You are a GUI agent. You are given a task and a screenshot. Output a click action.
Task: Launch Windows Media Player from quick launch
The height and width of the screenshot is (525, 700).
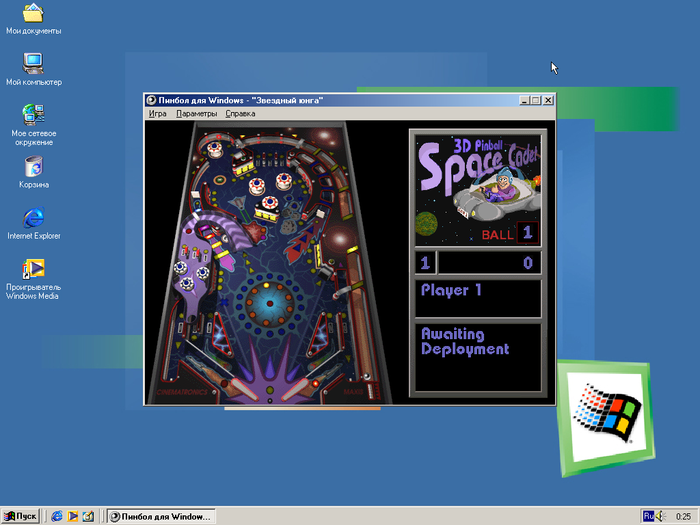[72, 517]
